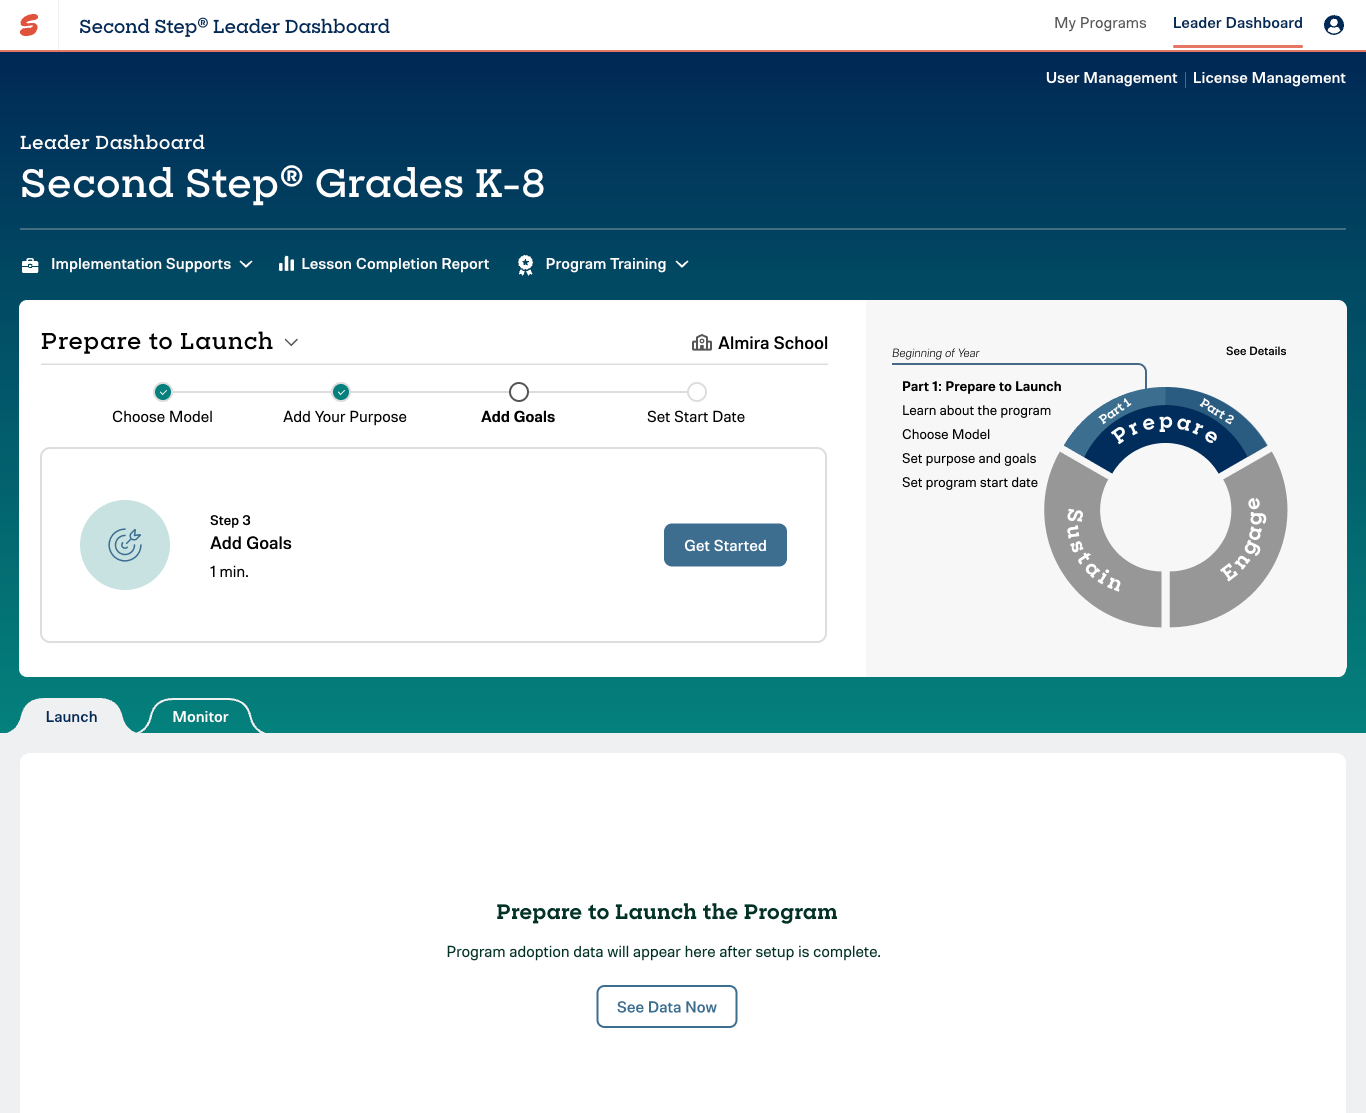Click the Program Training ribbon badge icon

(x=525, y=265)
